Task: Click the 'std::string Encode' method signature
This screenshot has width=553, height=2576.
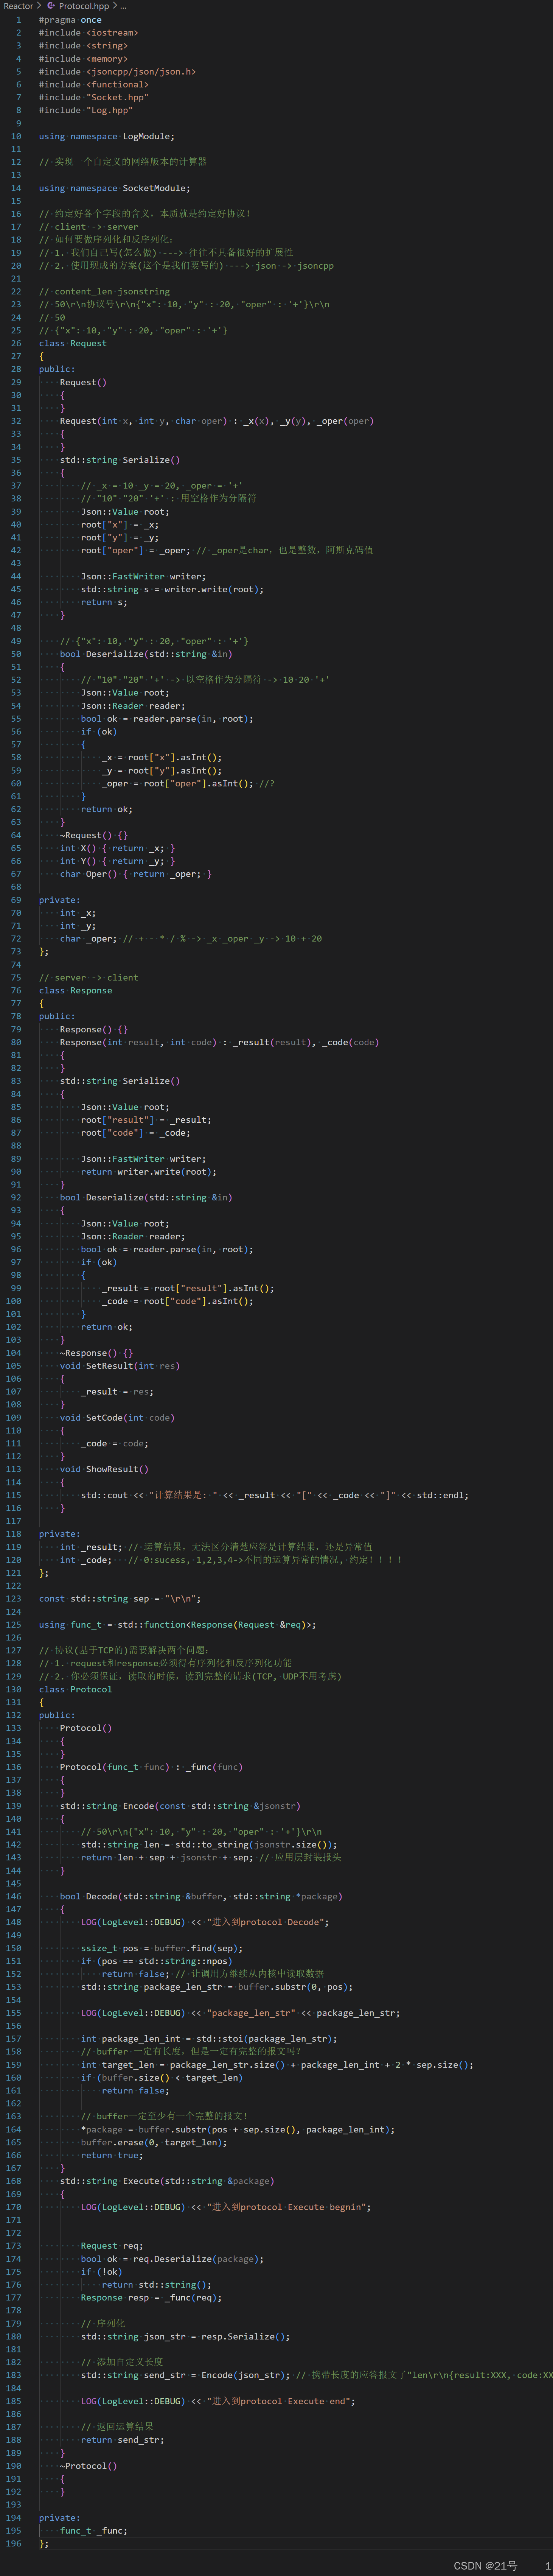Action: [180, 1806]
